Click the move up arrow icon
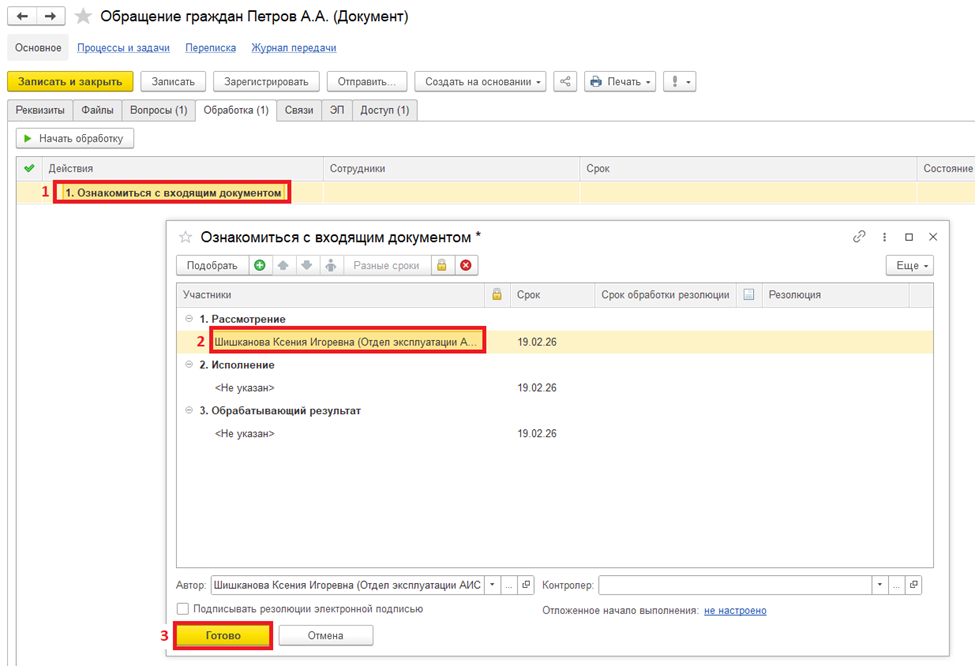975x666 pixels. [284, 266]
